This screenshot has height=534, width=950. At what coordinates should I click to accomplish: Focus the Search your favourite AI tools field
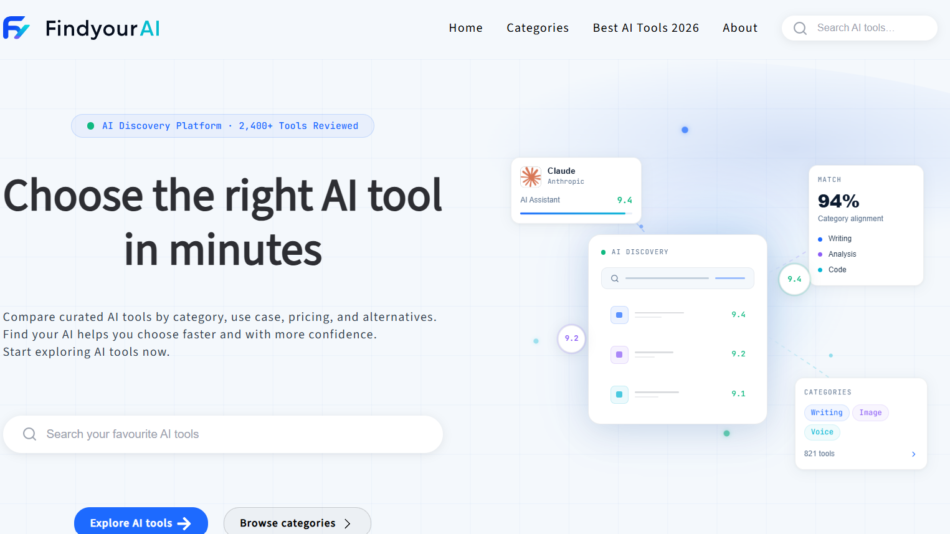(223, 434)
